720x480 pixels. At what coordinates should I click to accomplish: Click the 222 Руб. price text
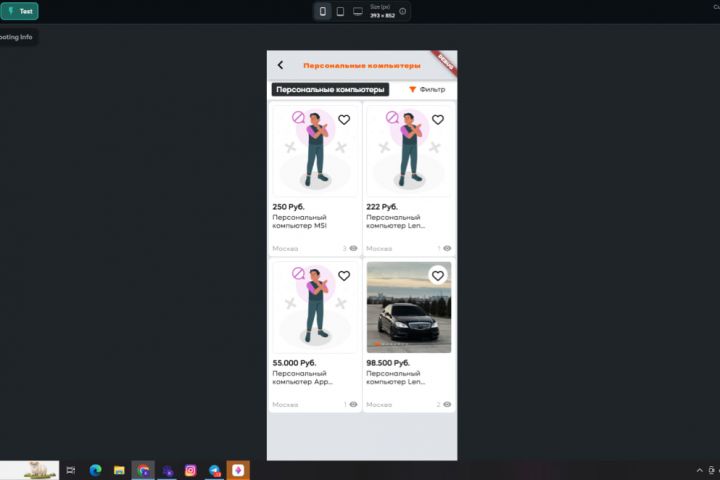tap(382, 207)
